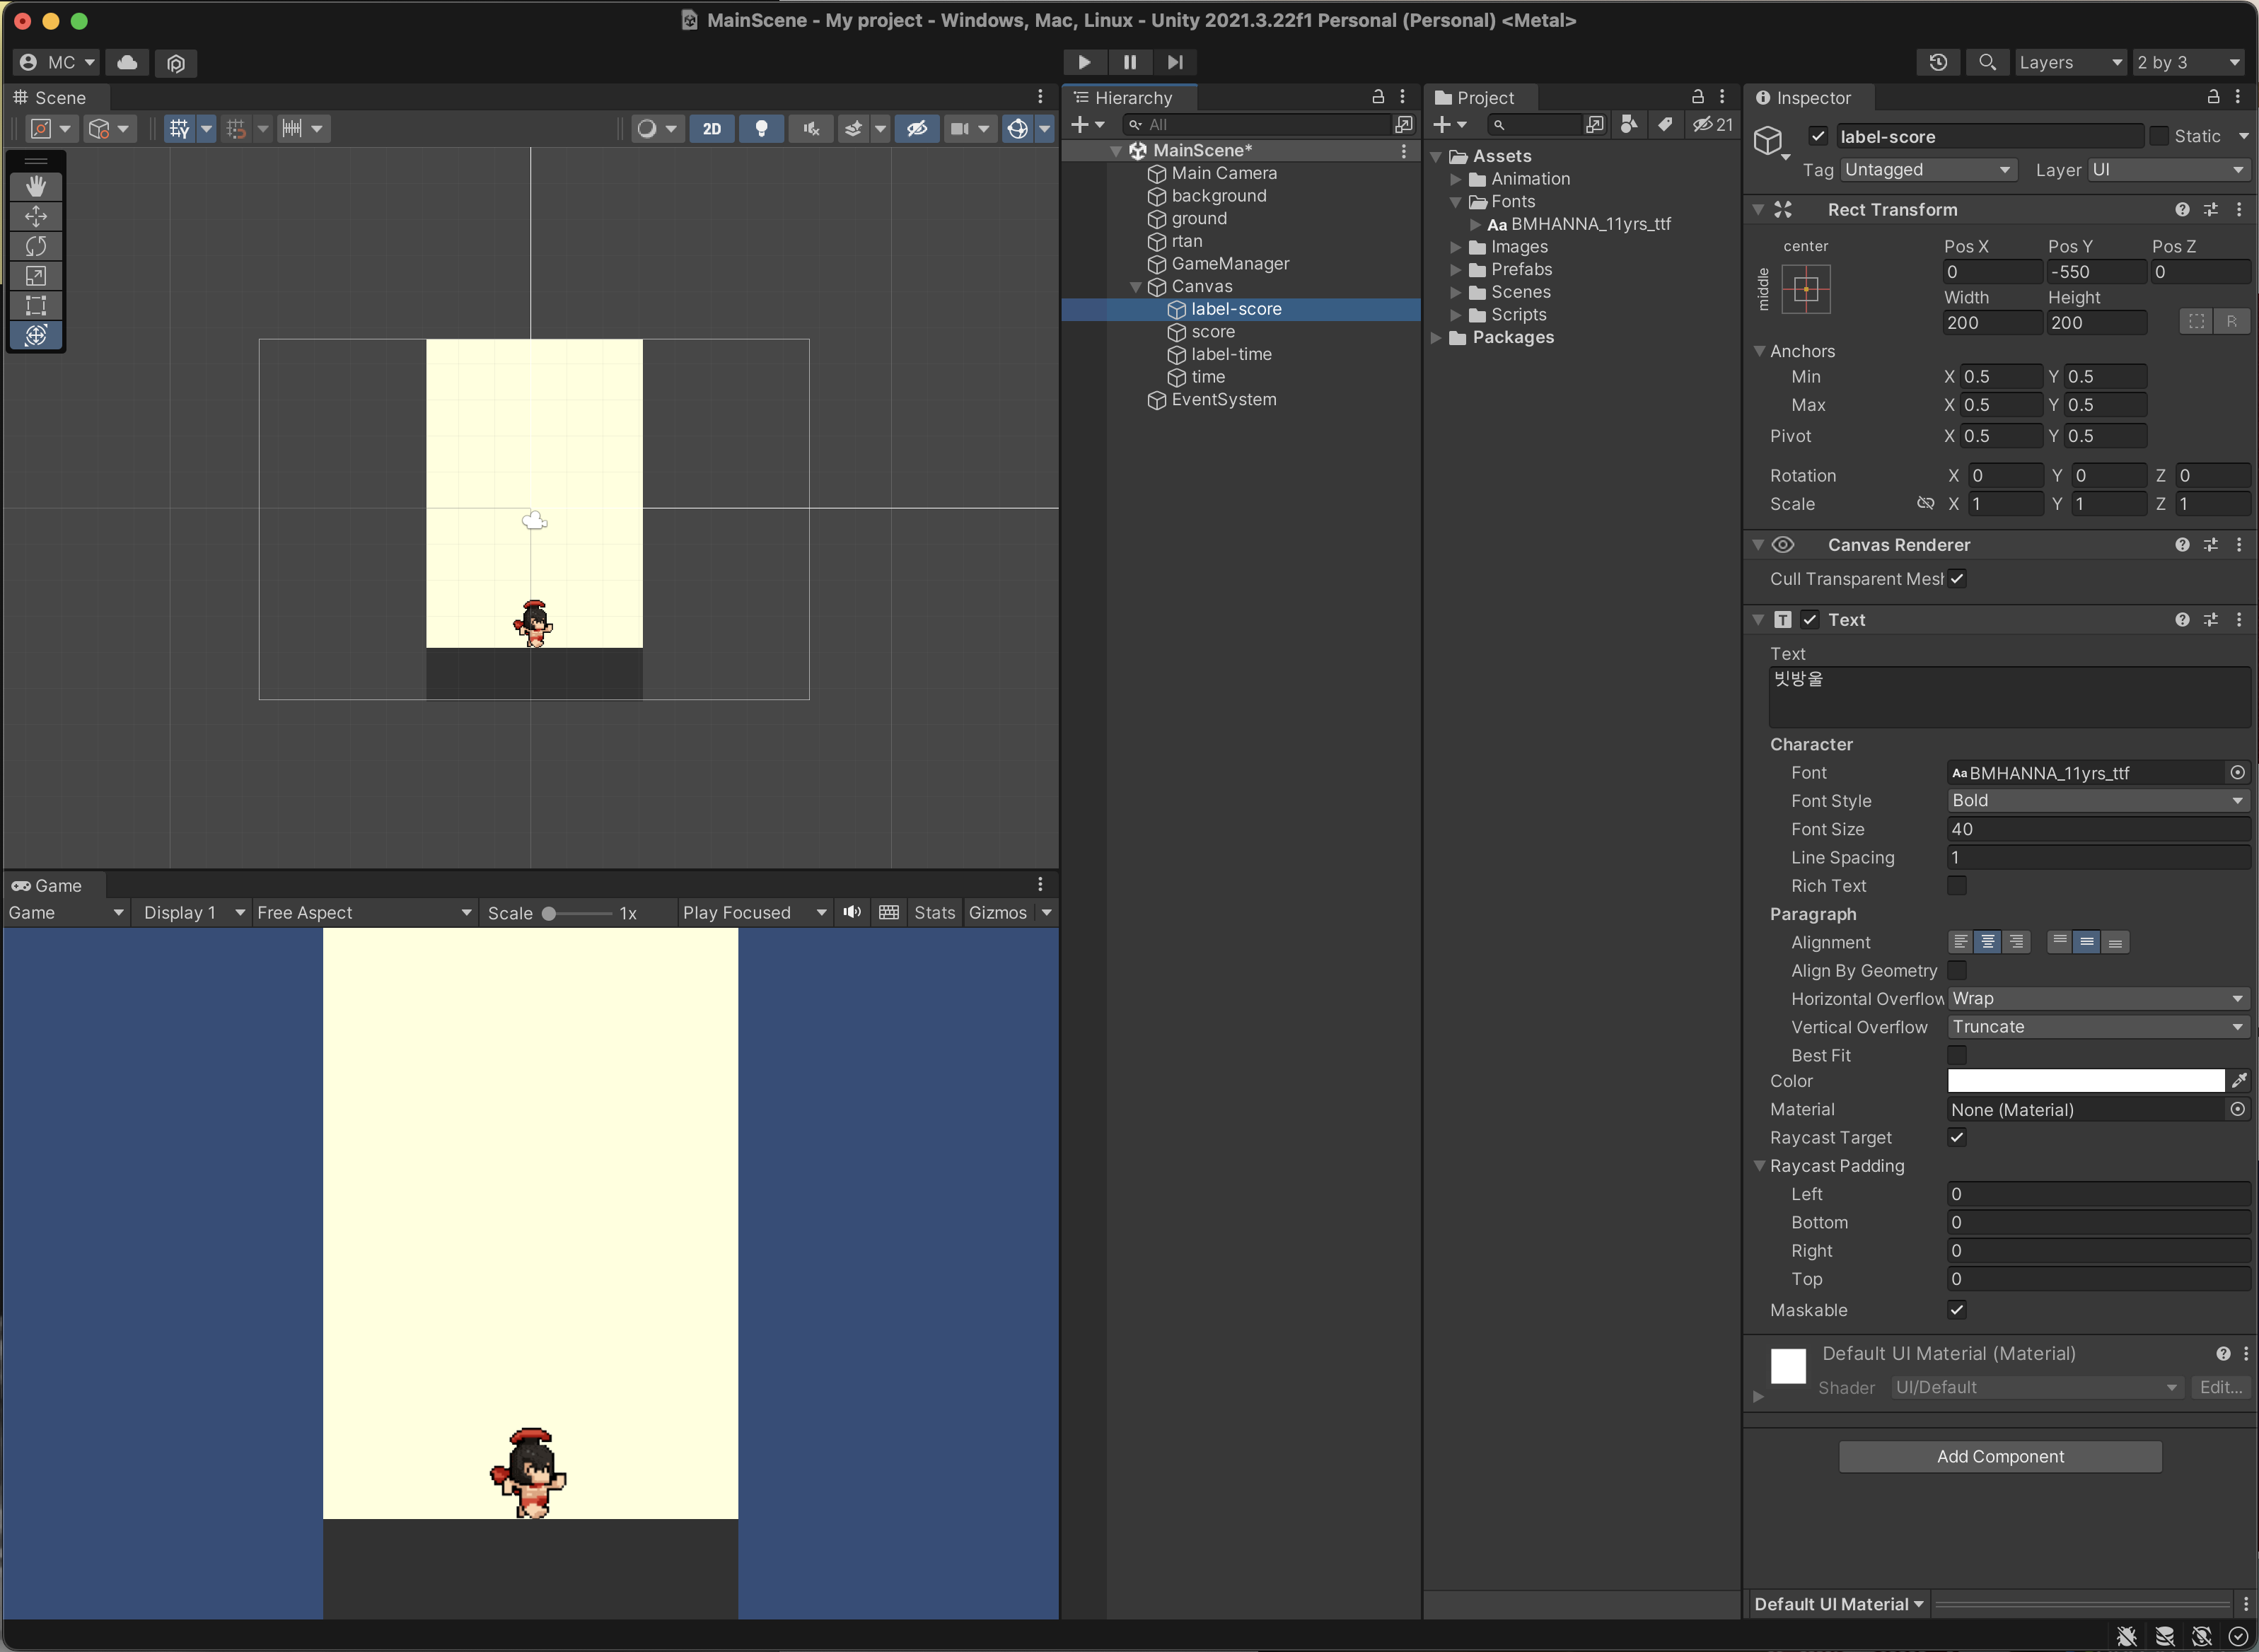Toggle scene audio mute icon

(811, 128)
